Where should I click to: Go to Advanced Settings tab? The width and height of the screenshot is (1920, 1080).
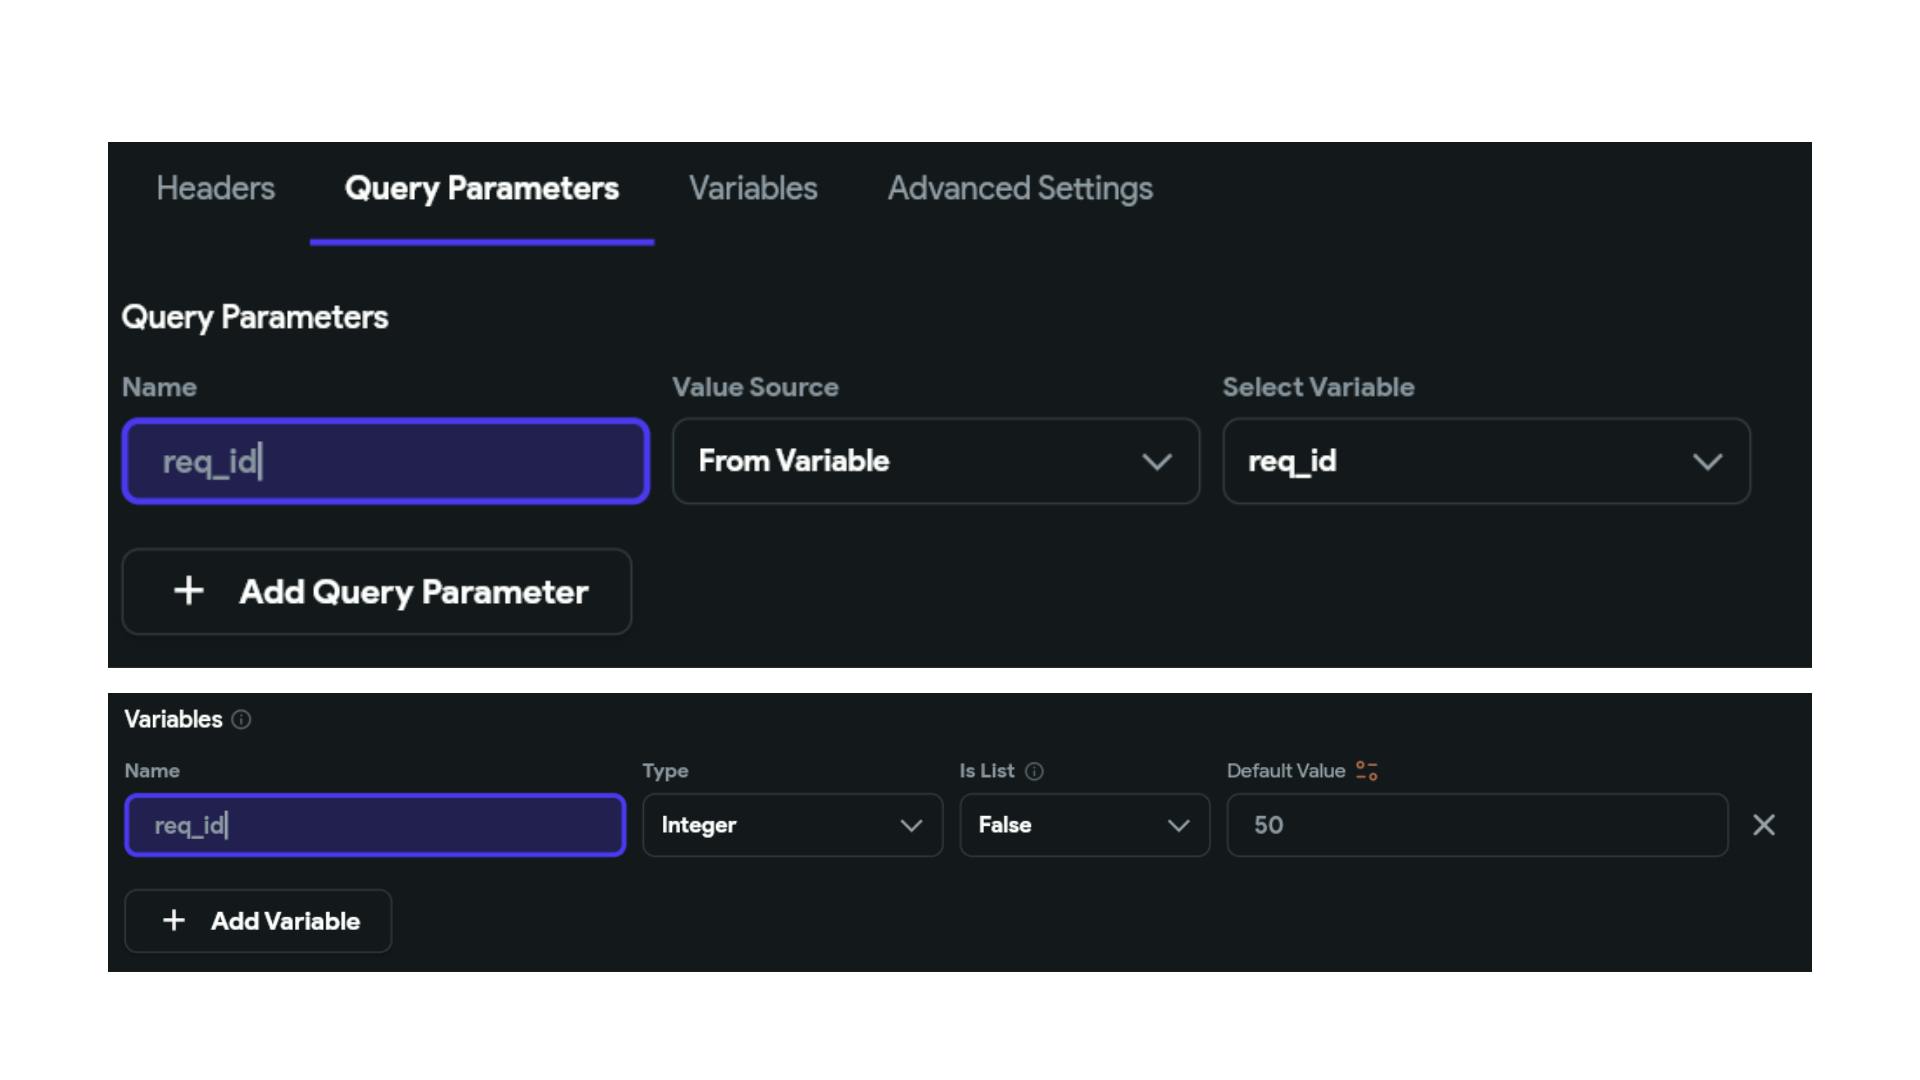click(x=1020, y=188)
